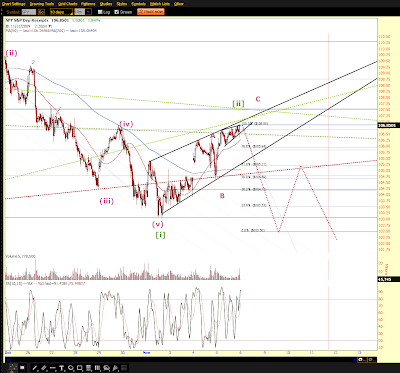Image resolution: width=400 pixels, height=373 pixels.
Task: Open the Chart Settings menu
Action: [14, 4]
